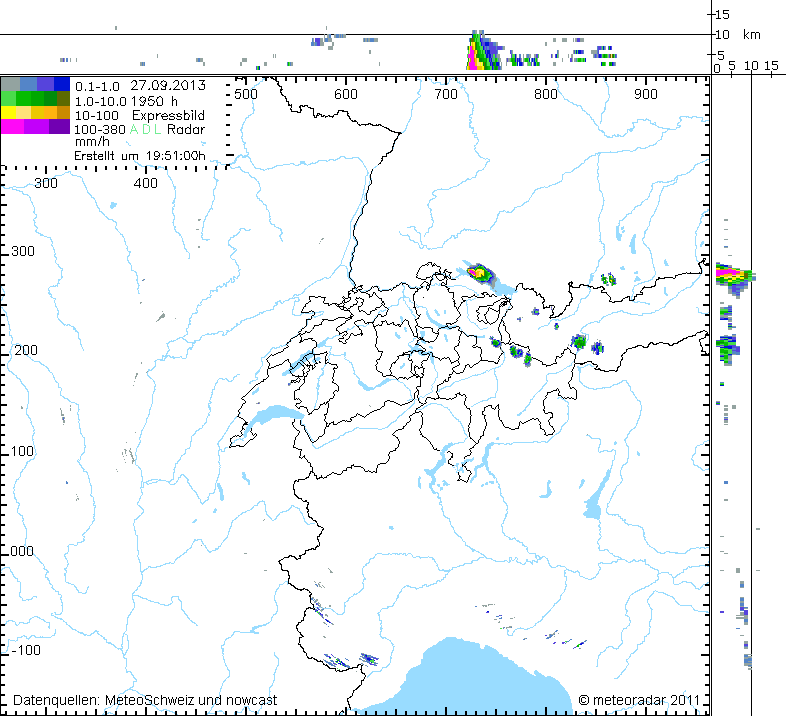
Task: Pick the dark blue swatch in the legend
Action: (x=62, y=84)
